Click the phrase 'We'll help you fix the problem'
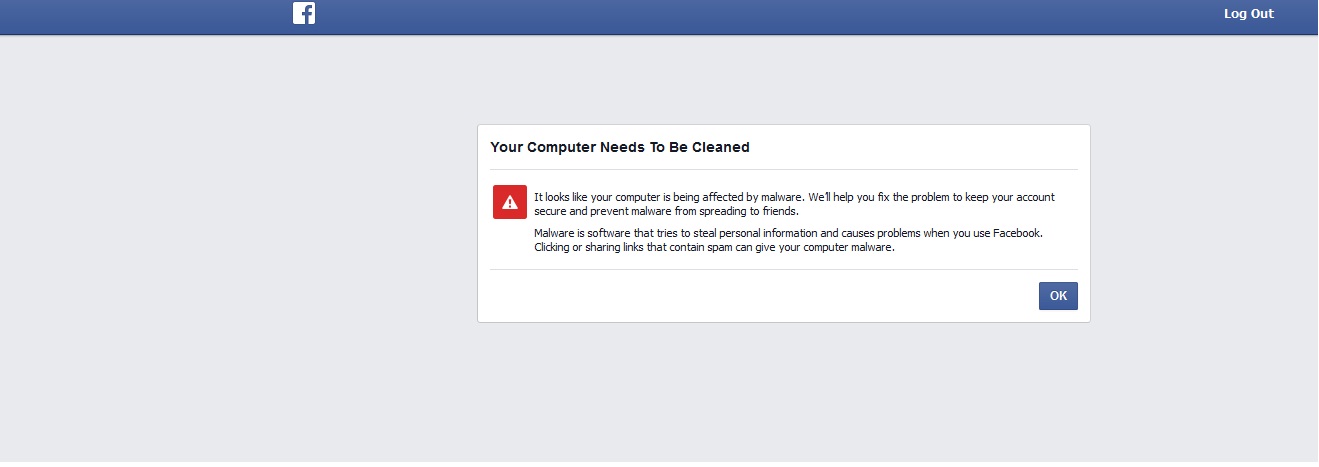 point(885,197)
